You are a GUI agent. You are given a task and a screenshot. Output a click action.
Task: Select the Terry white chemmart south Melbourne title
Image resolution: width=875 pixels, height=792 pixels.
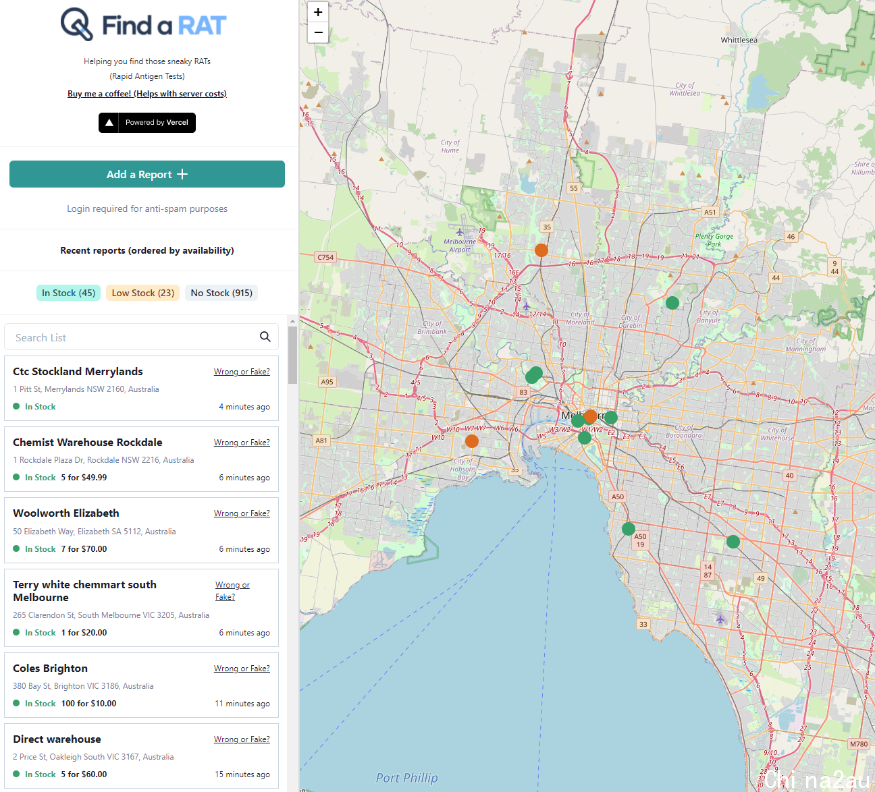[85, 591]
